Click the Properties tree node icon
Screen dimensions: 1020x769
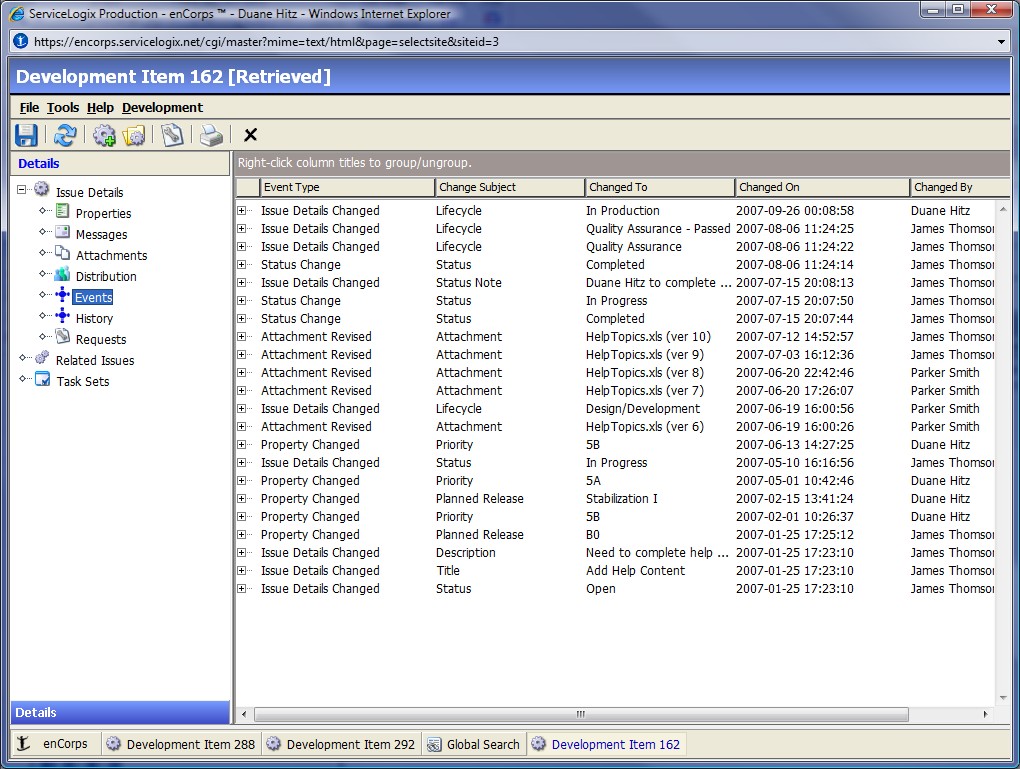point(62,211)
